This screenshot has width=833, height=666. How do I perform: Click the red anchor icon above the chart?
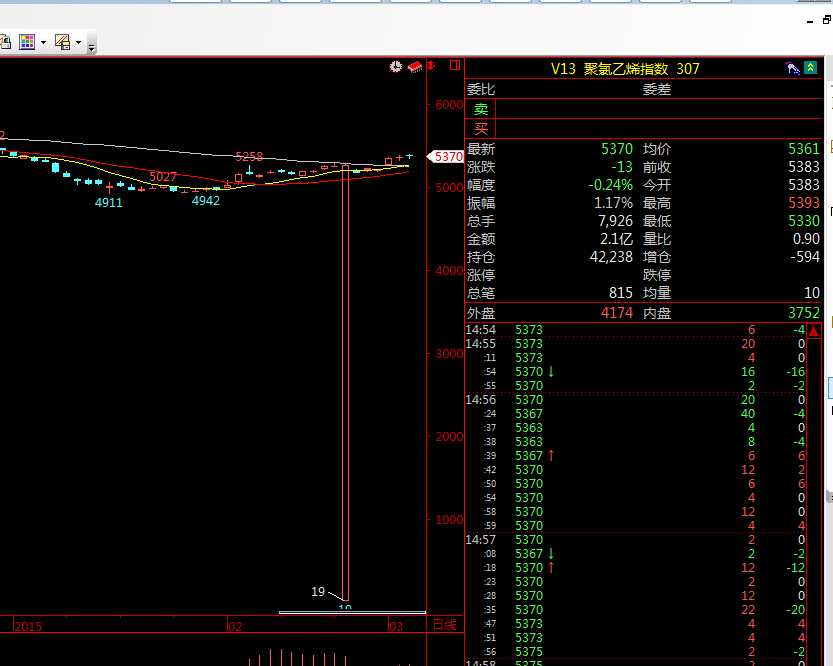[x=432, y=66]
